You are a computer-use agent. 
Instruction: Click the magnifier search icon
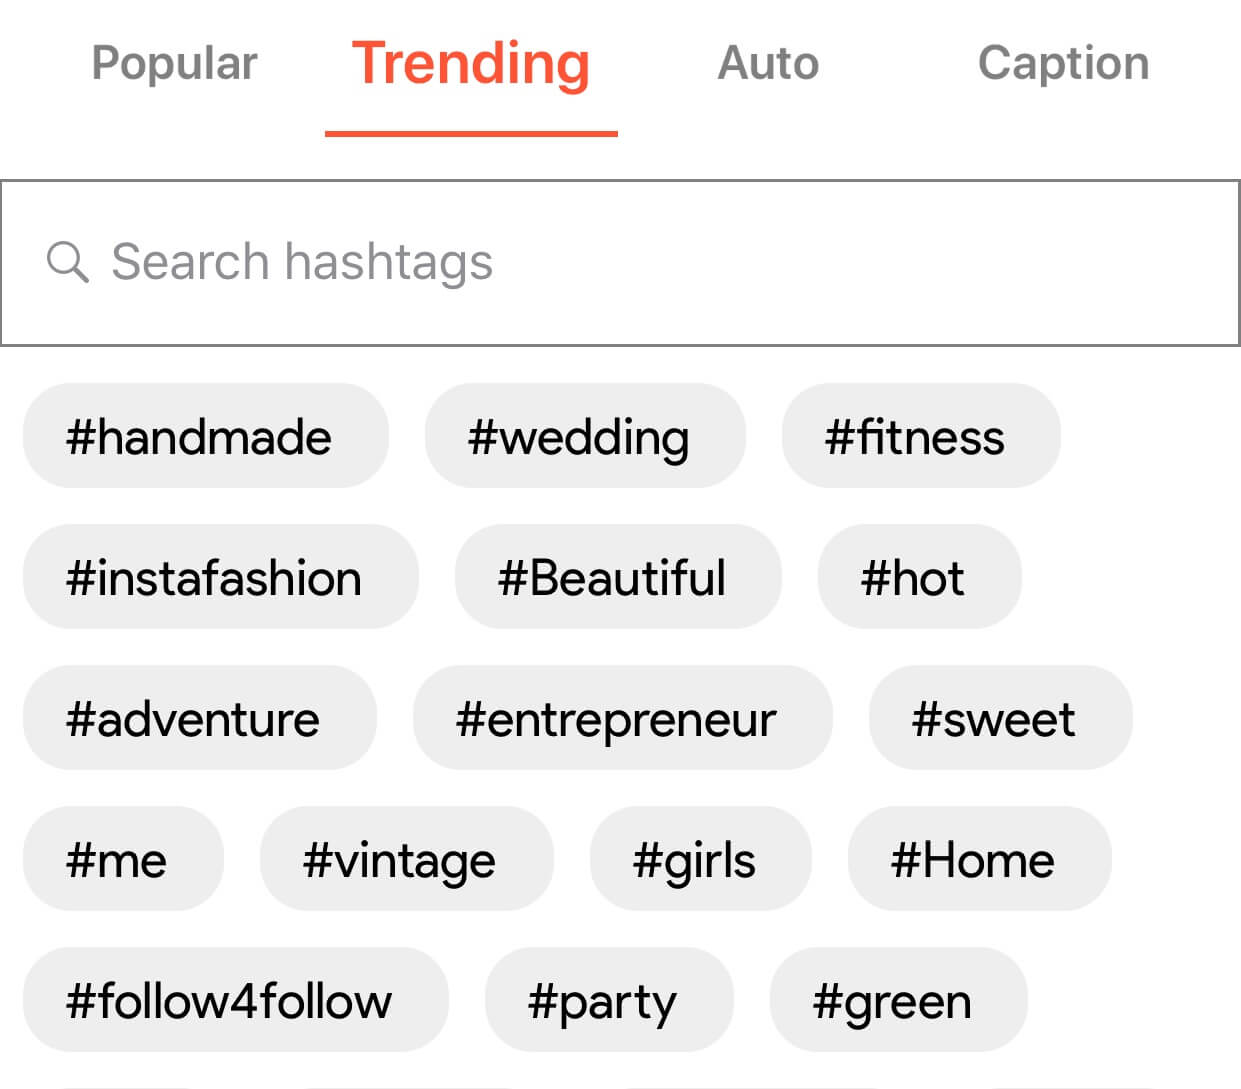[x=67, y=262]
